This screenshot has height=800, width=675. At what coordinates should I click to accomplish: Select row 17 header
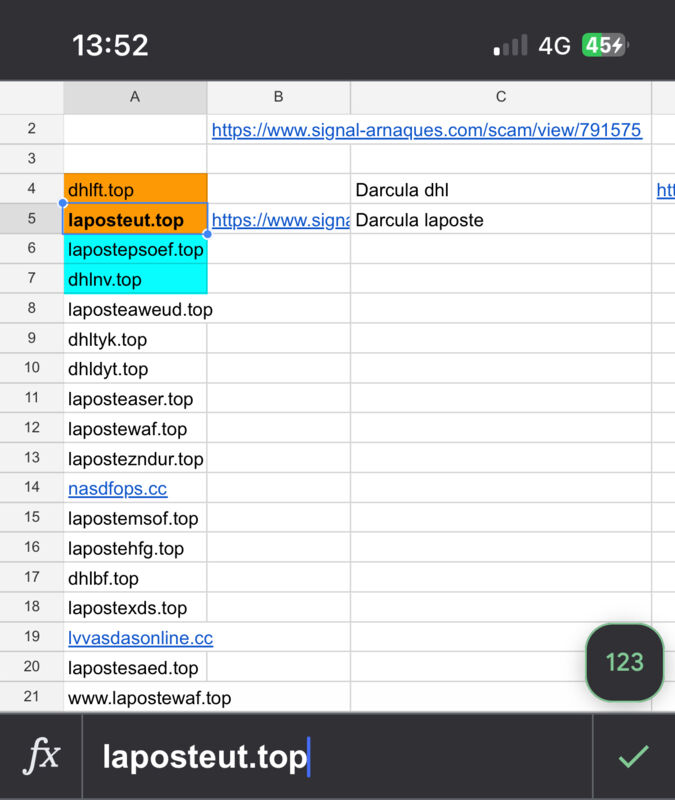[32, 577]
